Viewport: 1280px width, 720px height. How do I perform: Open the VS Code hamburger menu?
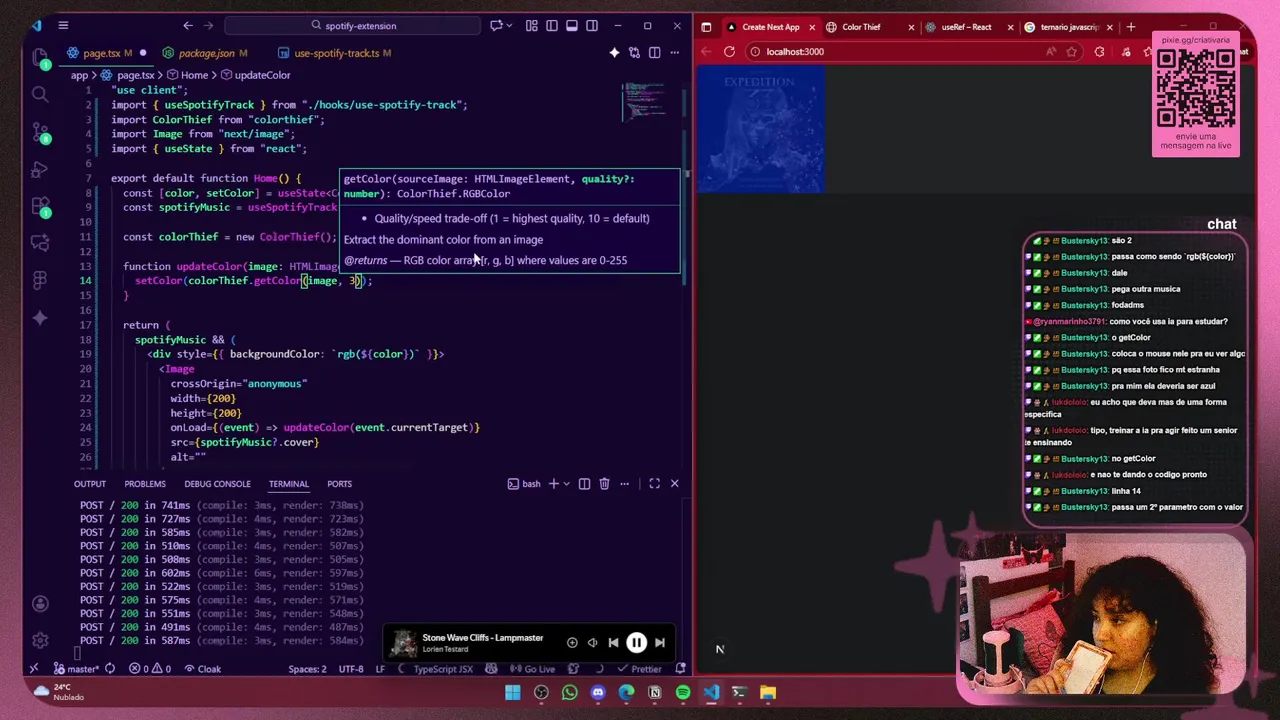(x=63, y=26)
